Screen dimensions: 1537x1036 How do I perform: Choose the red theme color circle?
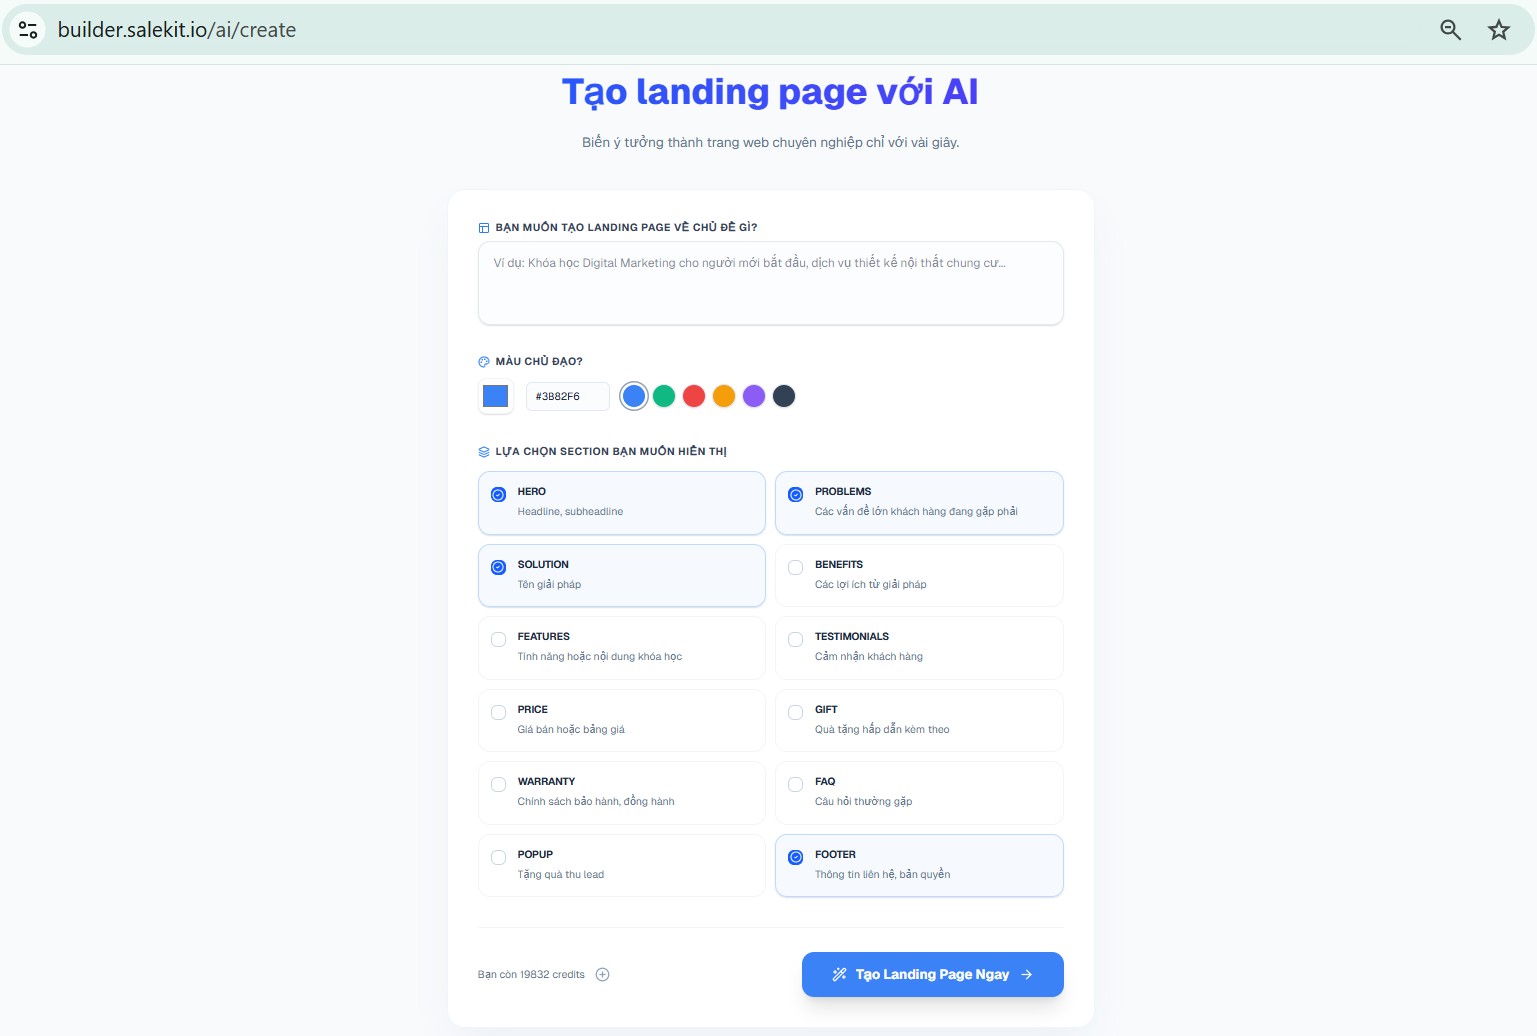694,396
